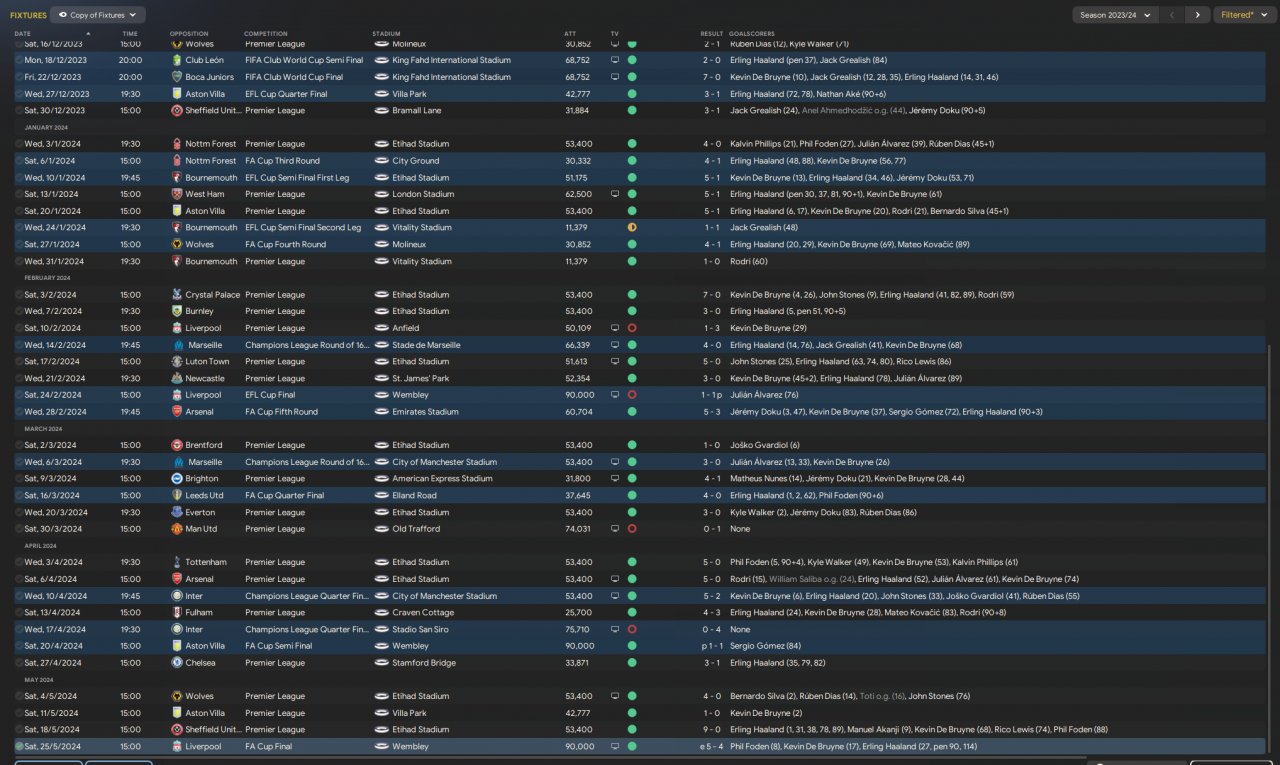
Task: Sort fixtures by the Opposition column header
Action: coord(189,34)
